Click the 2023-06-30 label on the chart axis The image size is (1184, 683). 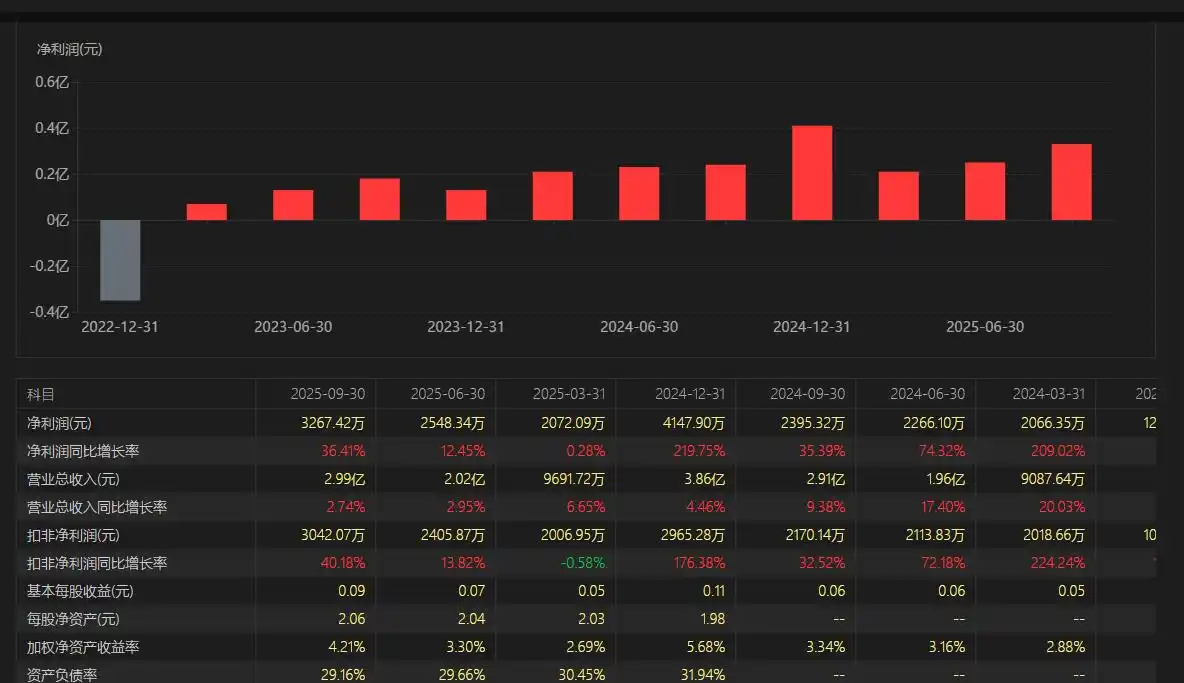pyautogui.click(x=293, y=327)
